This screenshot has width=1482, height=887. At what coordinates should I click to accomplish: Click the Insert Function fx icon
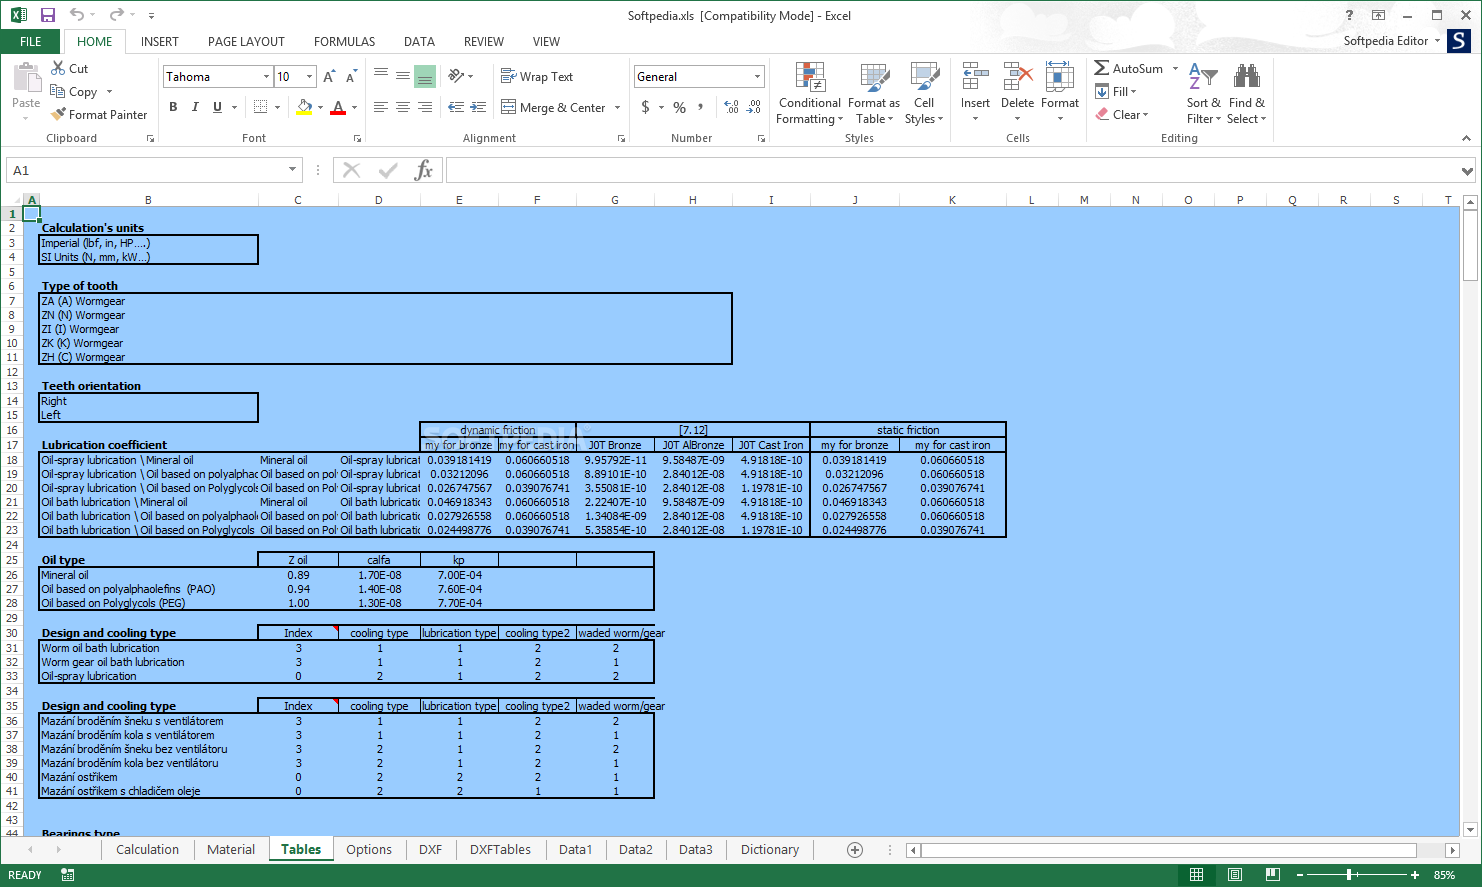point(423,170)
